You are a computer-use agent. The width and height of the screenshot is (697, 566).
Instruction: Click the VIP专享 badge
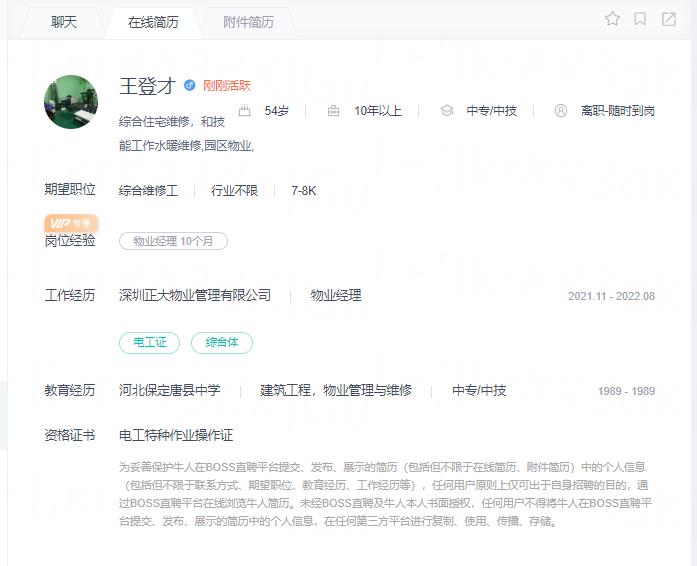71,223
